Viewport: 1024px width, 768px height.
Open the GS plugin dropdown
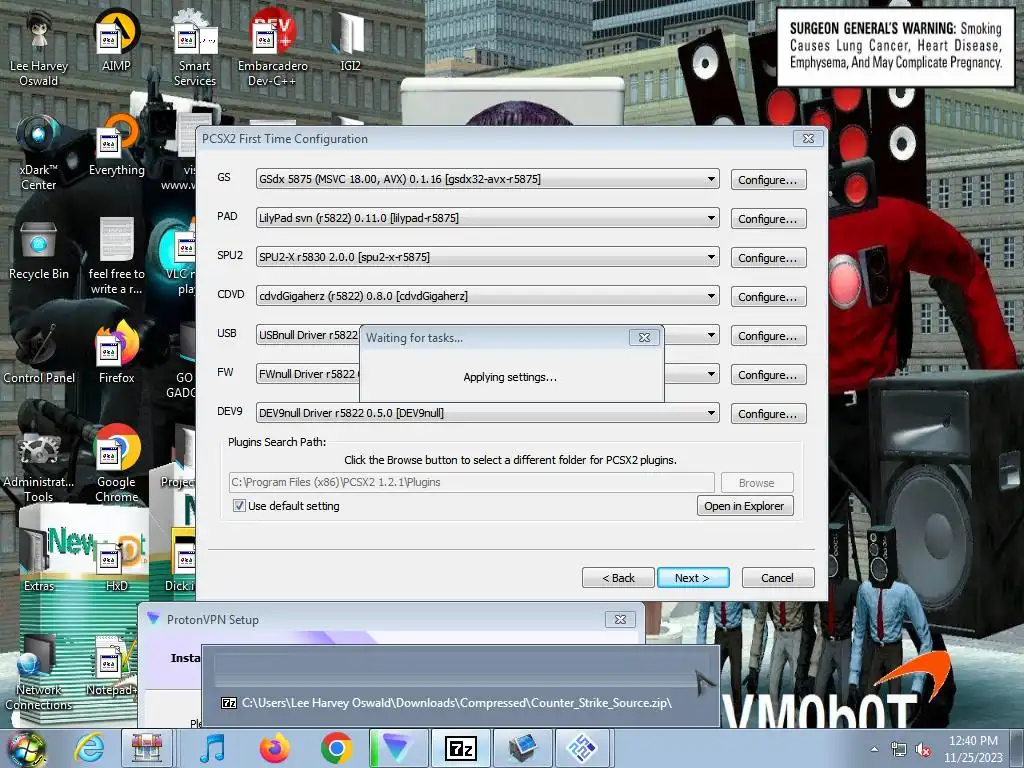[x=487, y=179]
